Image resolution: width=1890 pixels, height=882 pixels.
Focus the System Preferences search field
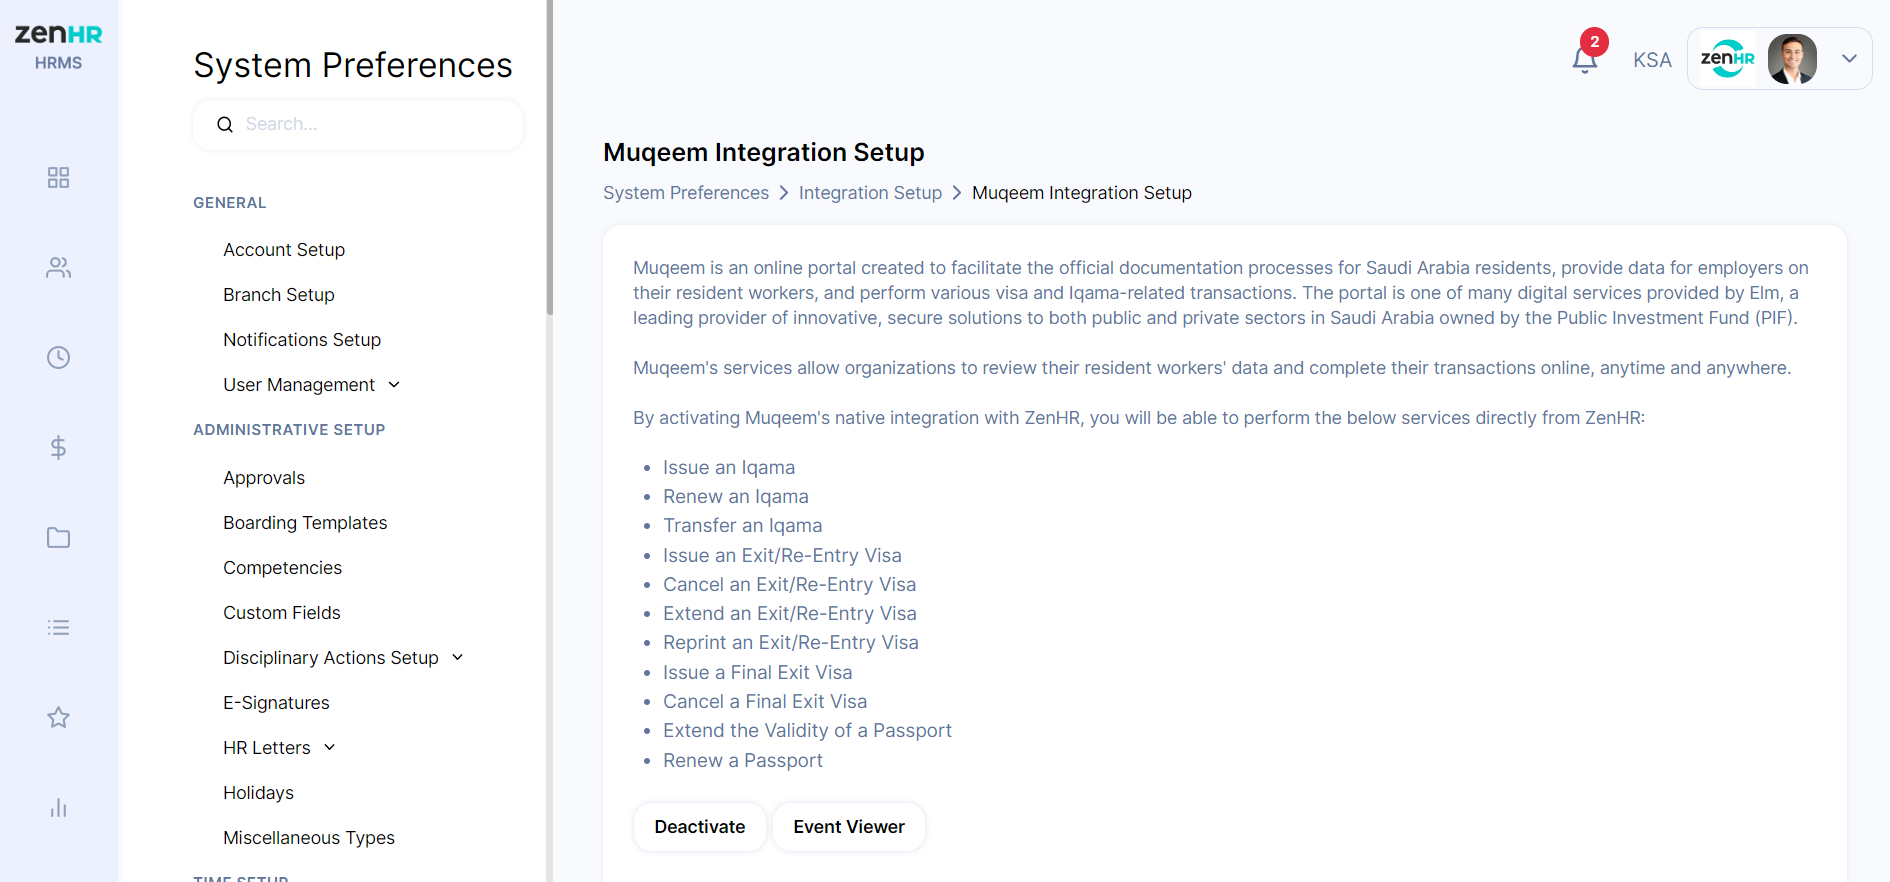(x=358, y=125)
